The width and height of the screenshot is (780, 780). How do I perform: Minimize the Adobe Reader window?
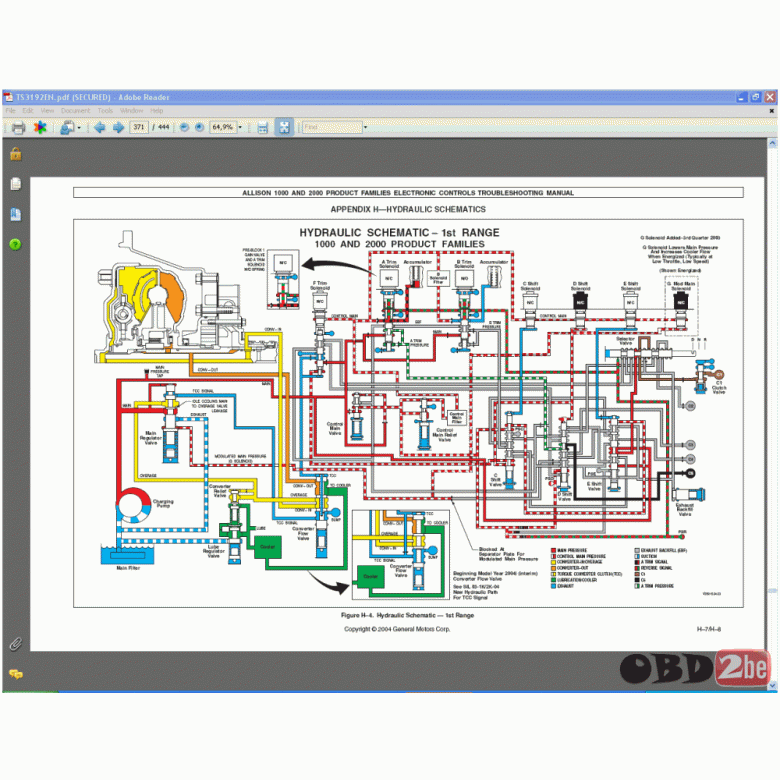click(x=742, y=97)
